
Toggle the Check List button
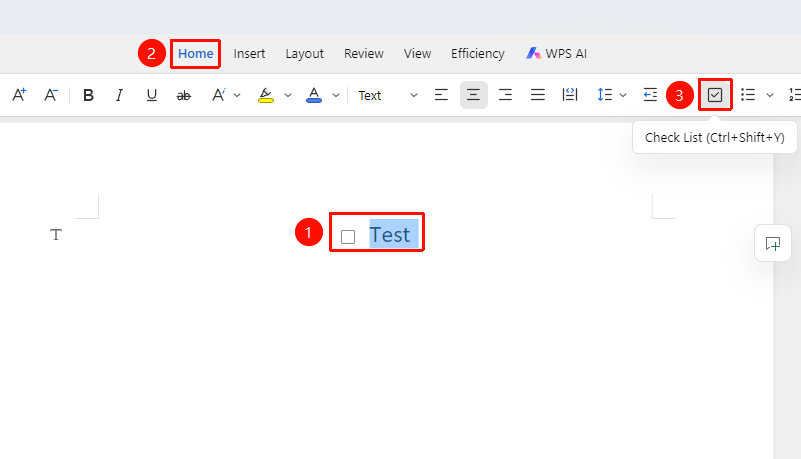pyautogui.click(x=715, y=95)
